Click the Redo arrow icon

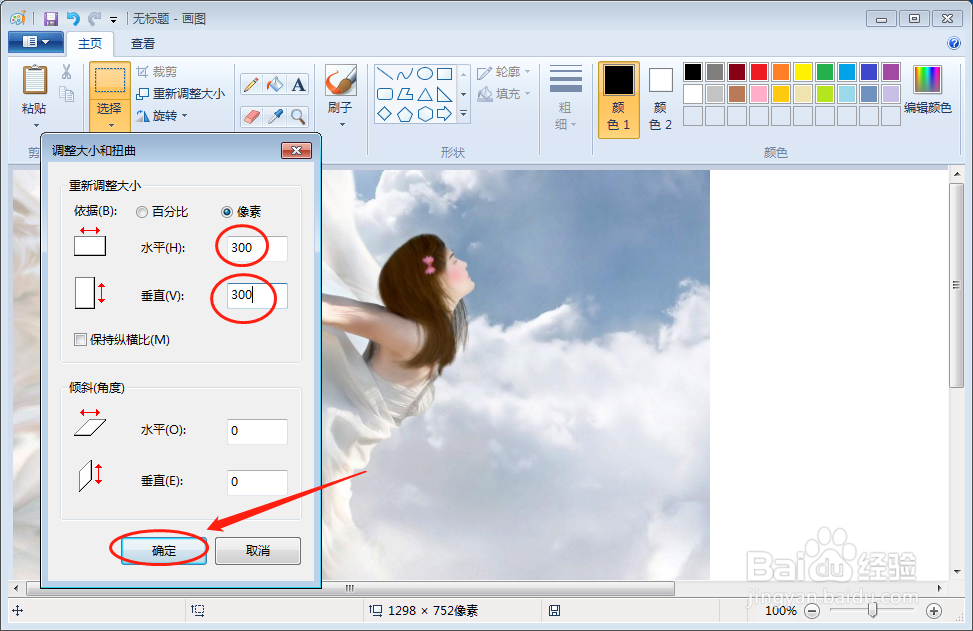(x=95, y=19)
